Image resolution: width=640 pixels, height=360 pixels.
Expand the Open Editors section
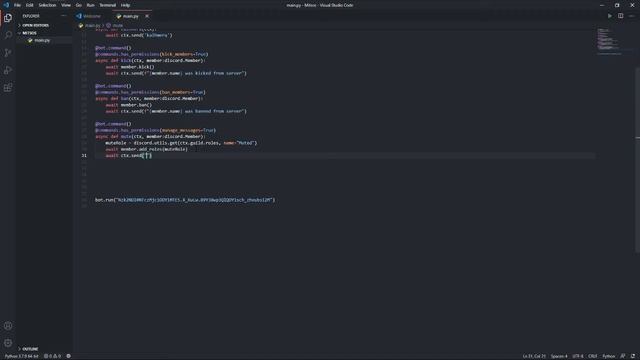click(35, 25)
